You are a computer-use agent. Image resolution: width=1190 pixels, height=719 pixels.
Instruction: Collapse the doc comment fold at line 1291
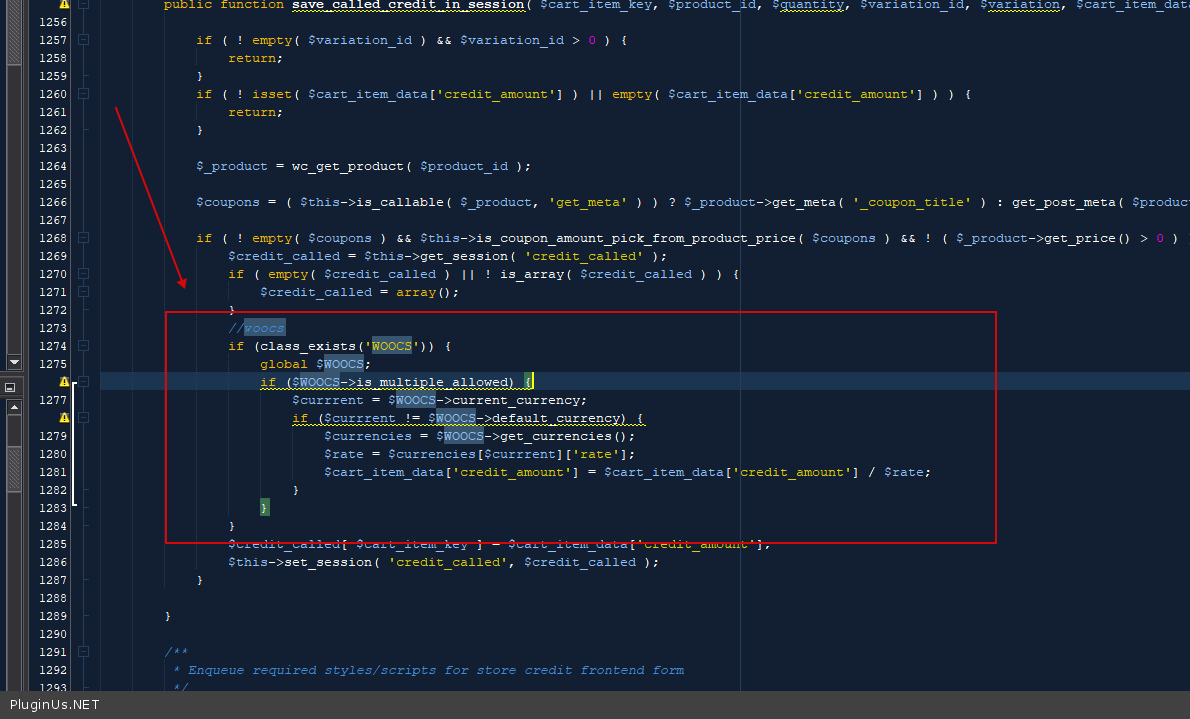(x=83, y=652)
